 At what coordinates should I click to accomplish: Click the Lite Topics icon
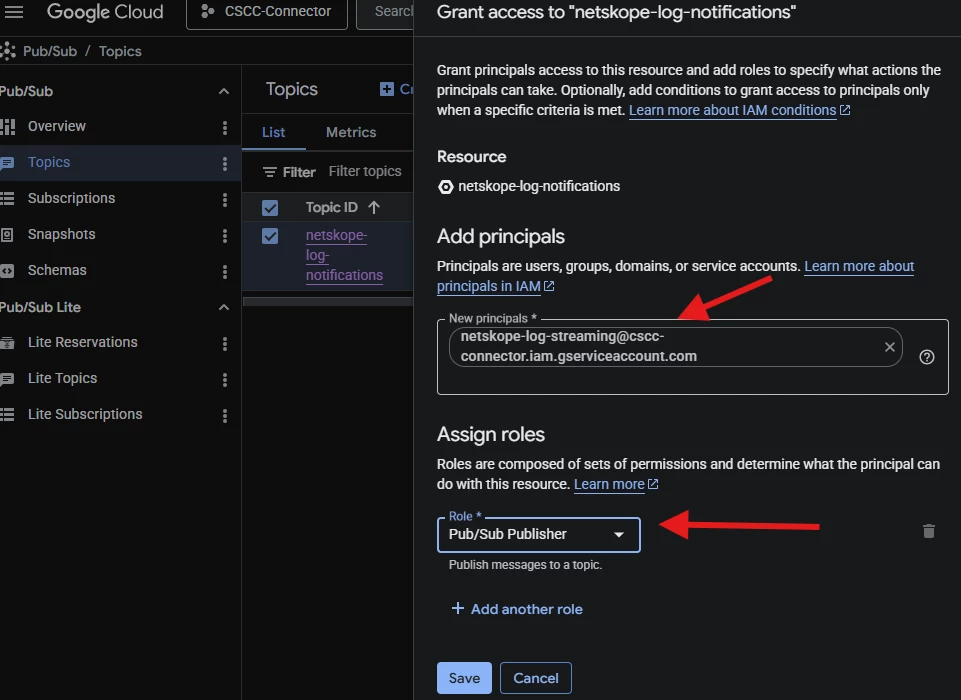click(7, 379)
